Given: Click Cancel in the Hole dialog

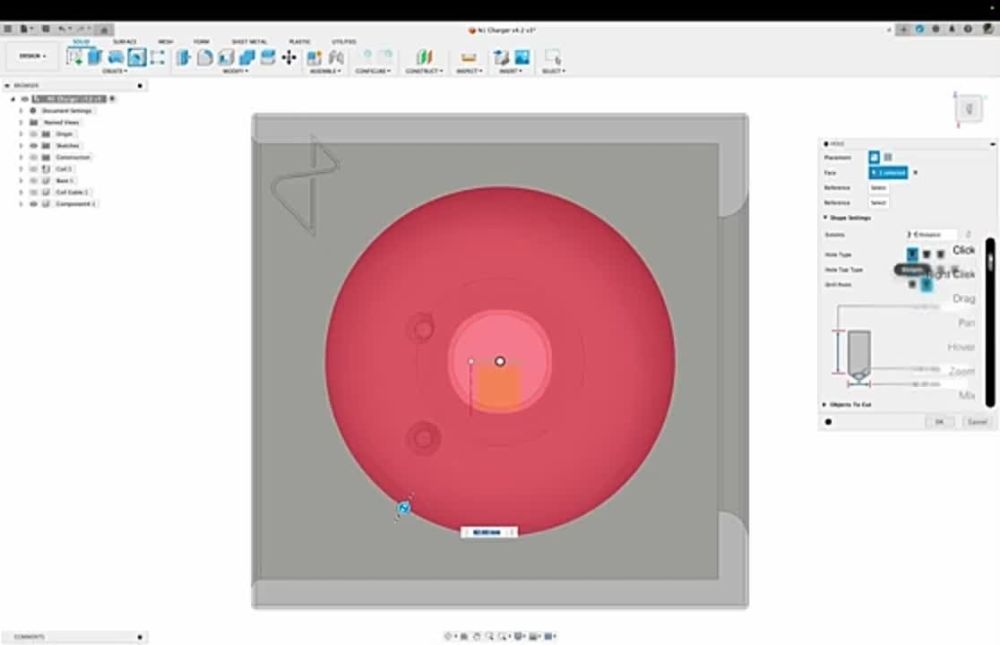Looking at the screenshot, I should coord(976,422).
